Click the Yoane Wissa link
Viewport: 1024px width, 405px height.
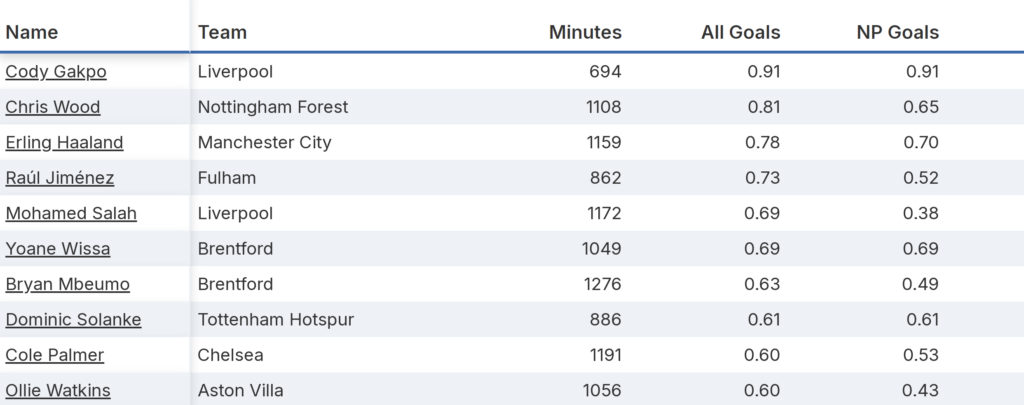[58, 249]
